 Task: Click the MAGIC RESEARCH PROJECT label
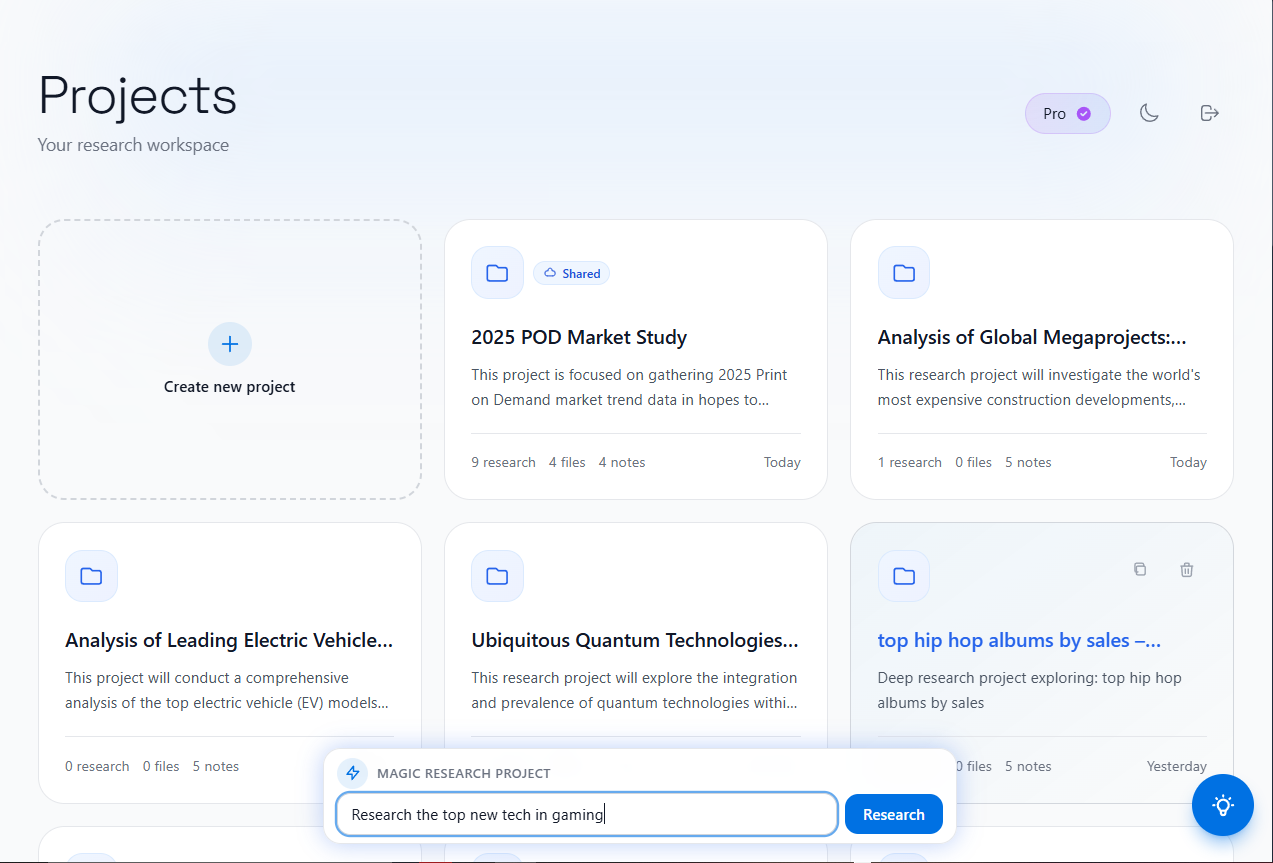[x=464, y=773]
